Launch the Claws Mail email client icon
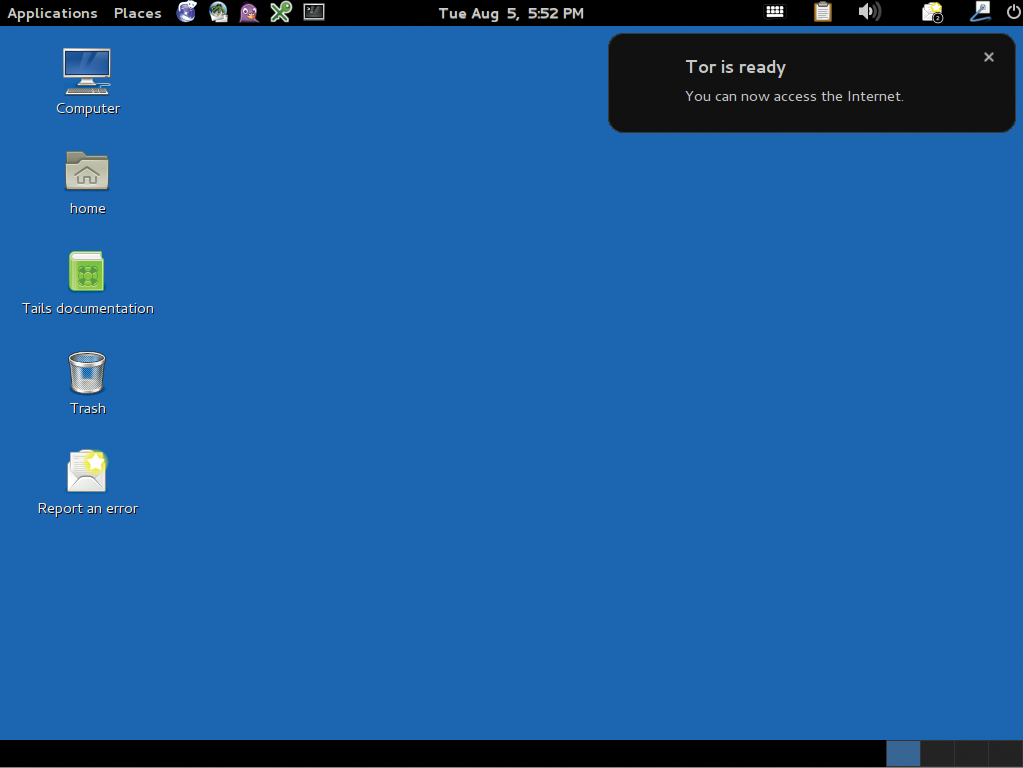 218,12
